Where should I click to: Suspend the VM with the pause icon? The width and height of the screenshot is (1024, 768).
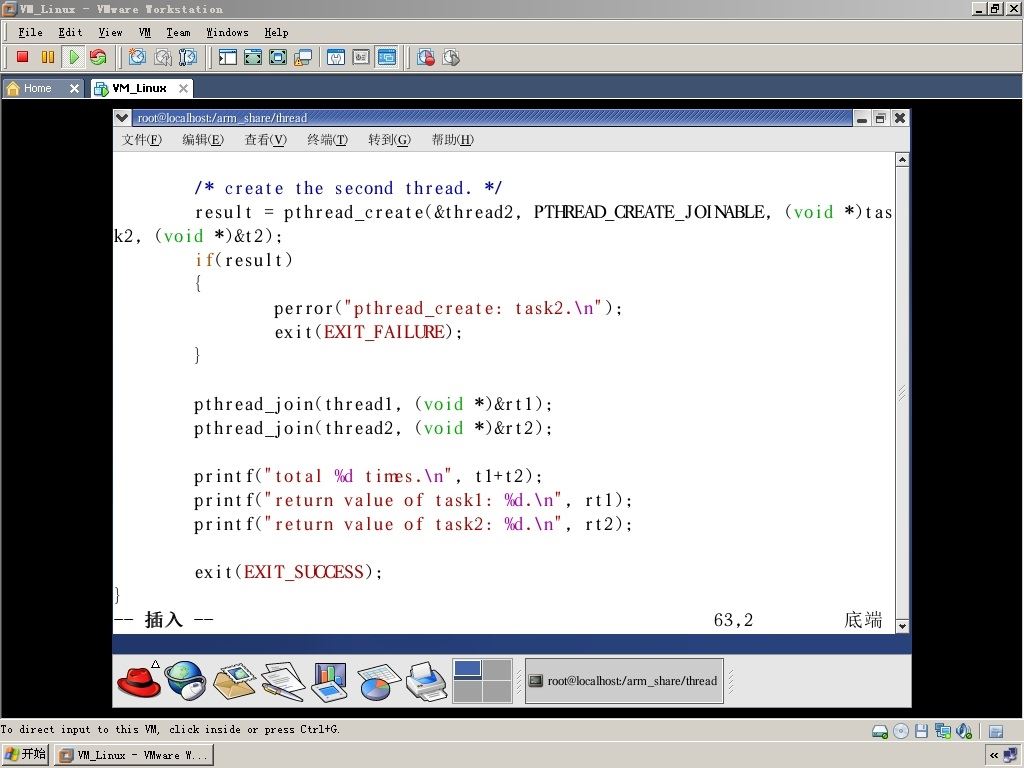pos(48,57)
